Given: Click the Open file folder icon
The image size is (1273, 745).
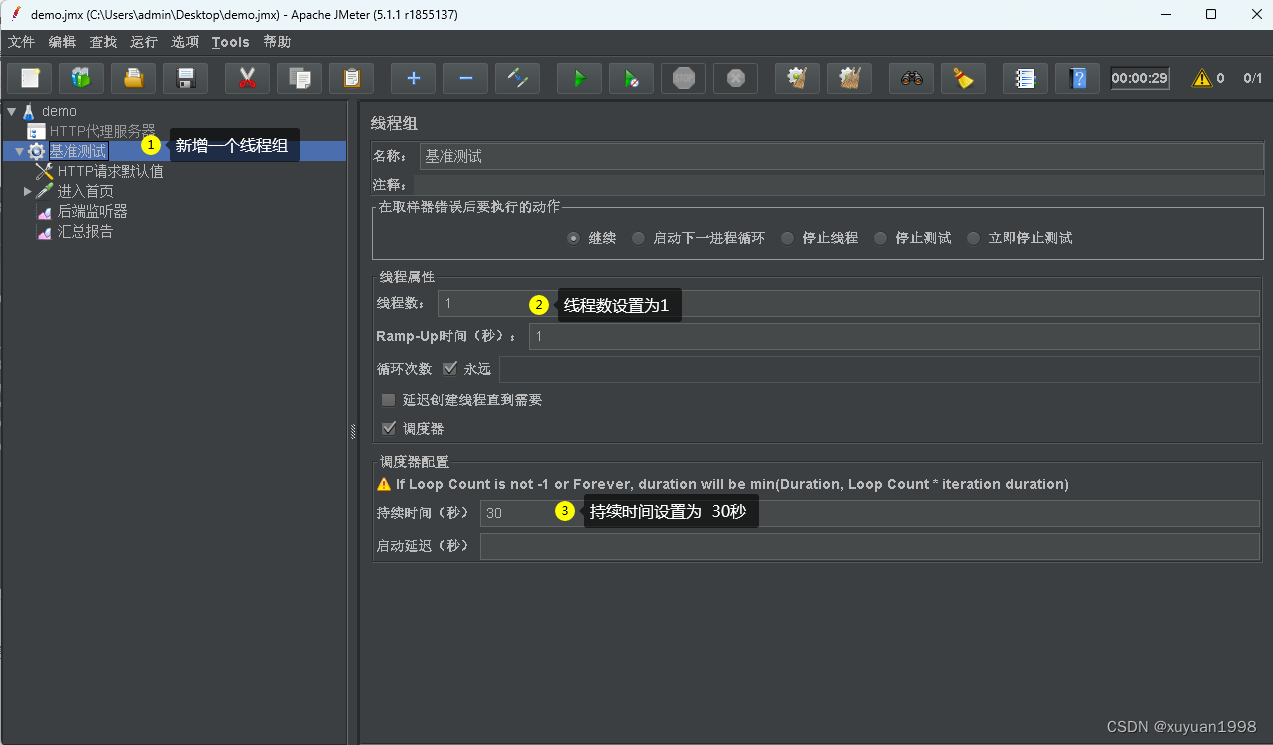Looking at the screenshot, I should click(133, 78).
